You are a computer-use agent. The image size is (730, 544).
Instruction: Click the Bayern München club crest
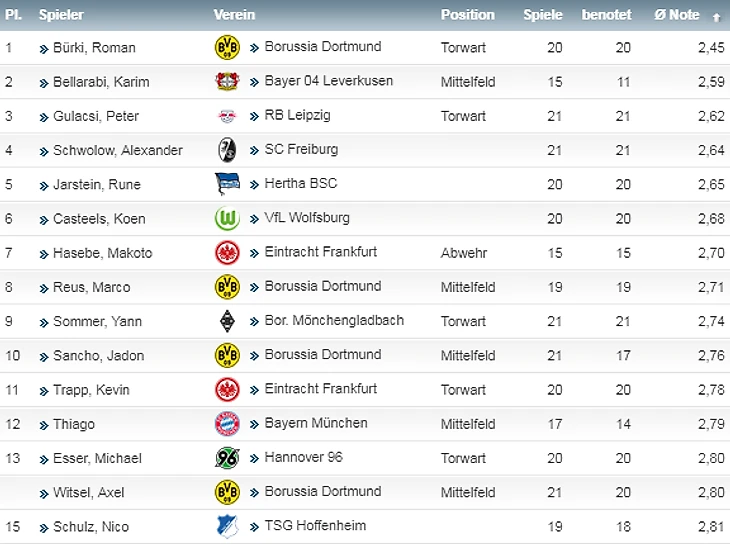(x=227, y=424)
